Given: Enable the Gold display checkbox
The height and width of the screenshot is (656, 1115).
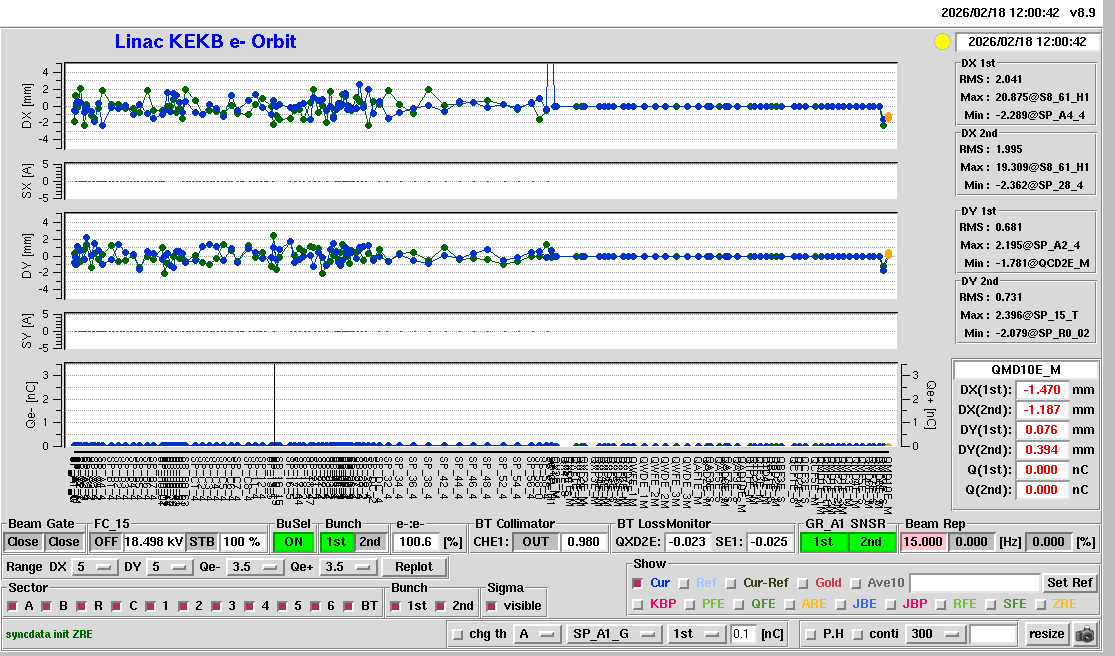Looking at the screenshot, I should point(803,583).
